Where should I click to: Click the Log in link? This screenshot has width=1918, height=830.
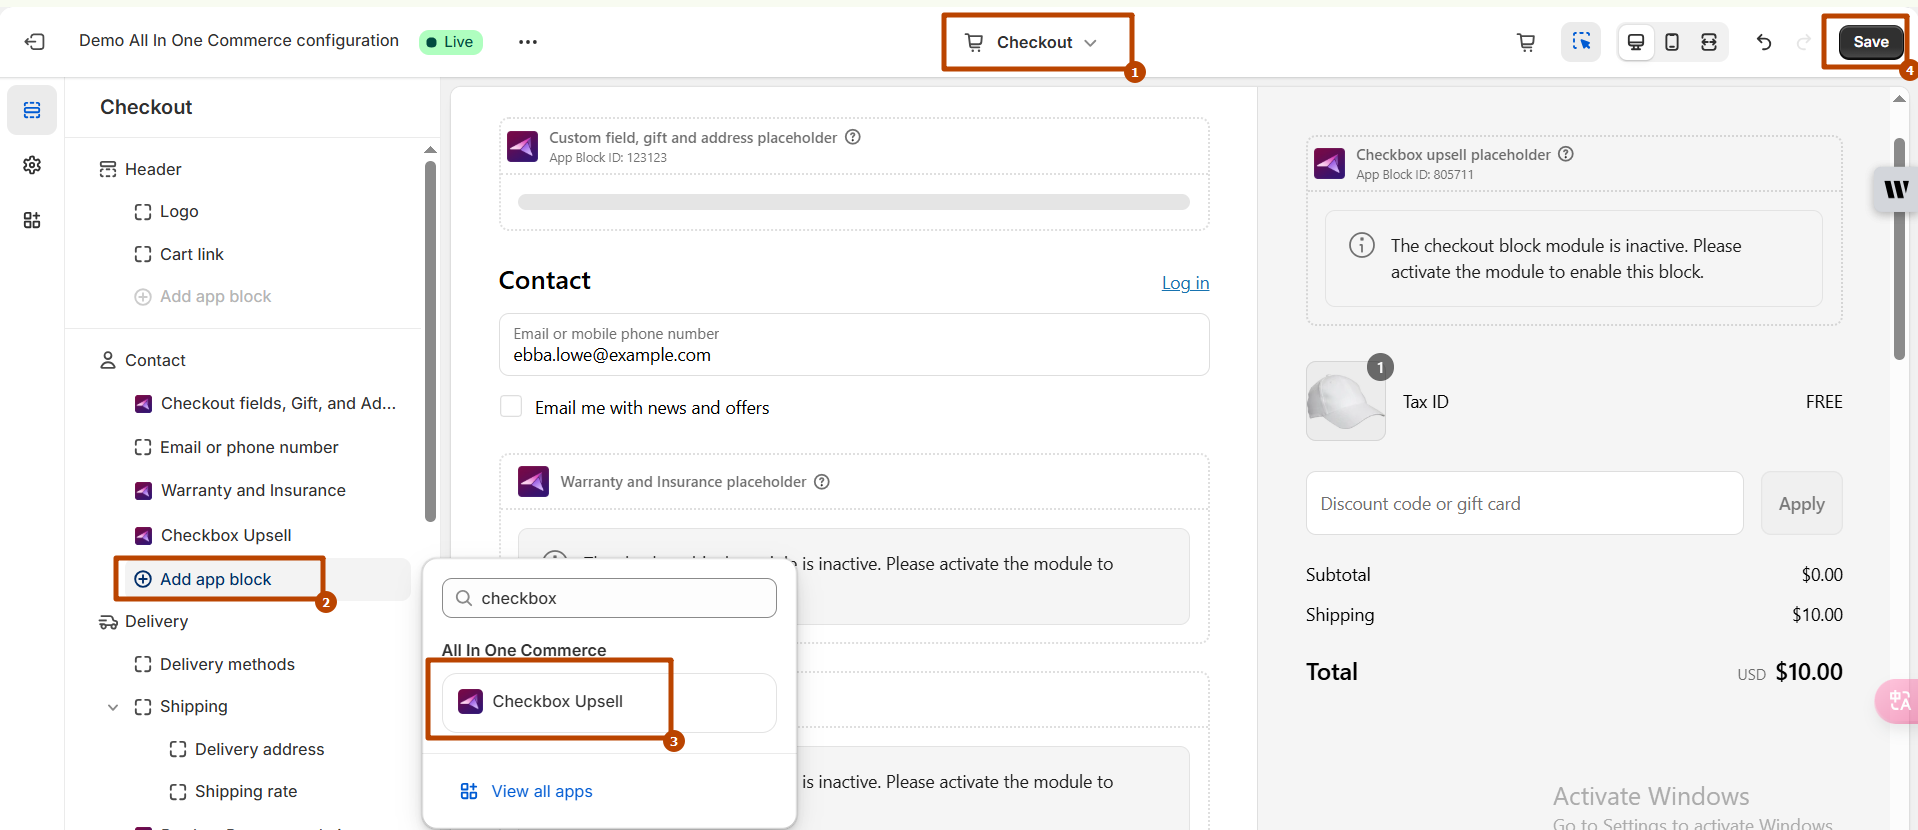[x=1185, y=283]
